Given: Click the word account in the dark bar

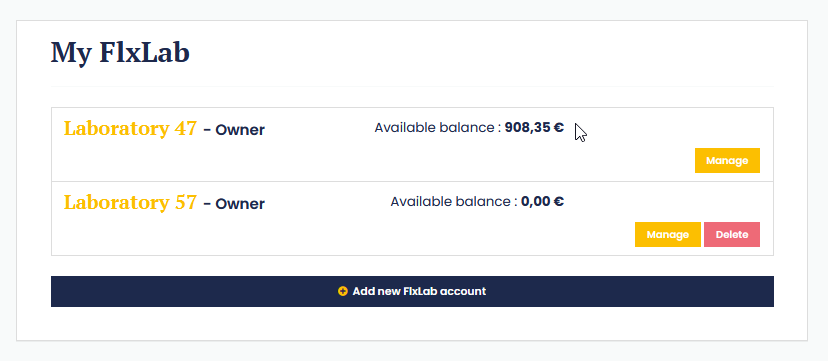Looking at the screenshot, I should click(x=463, y=291).
